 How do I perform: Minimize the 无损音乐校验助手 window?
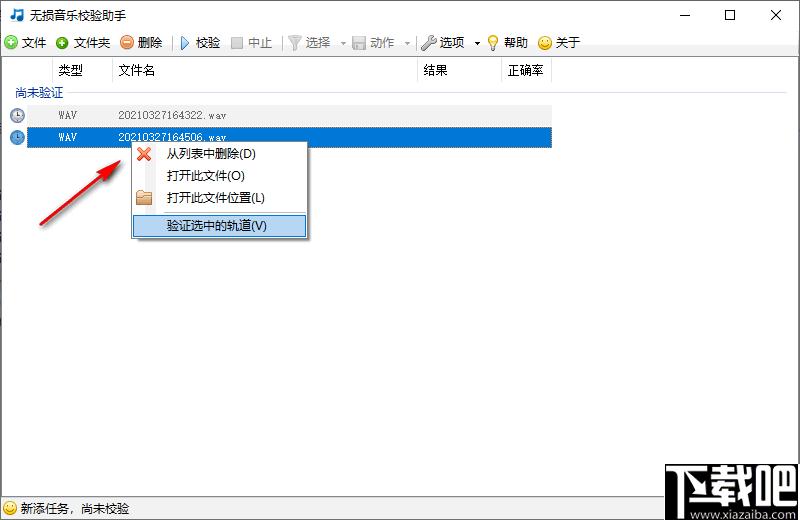pos(685,15)
